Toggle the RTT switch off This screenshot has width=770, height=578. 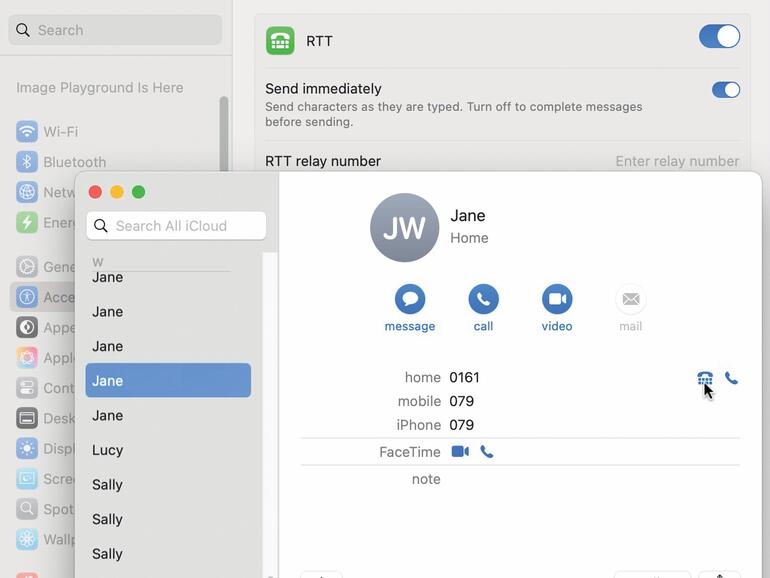(719, 36)
